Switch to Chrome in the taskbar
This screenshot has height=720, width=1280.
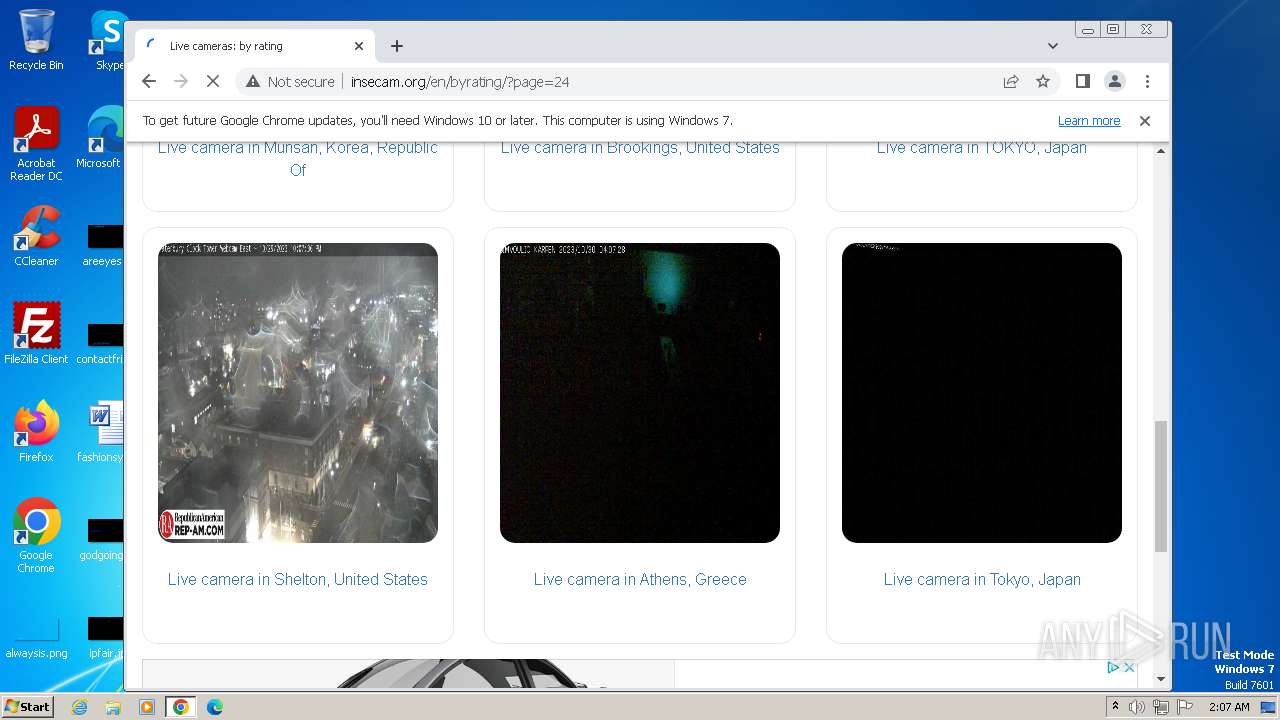181,707
